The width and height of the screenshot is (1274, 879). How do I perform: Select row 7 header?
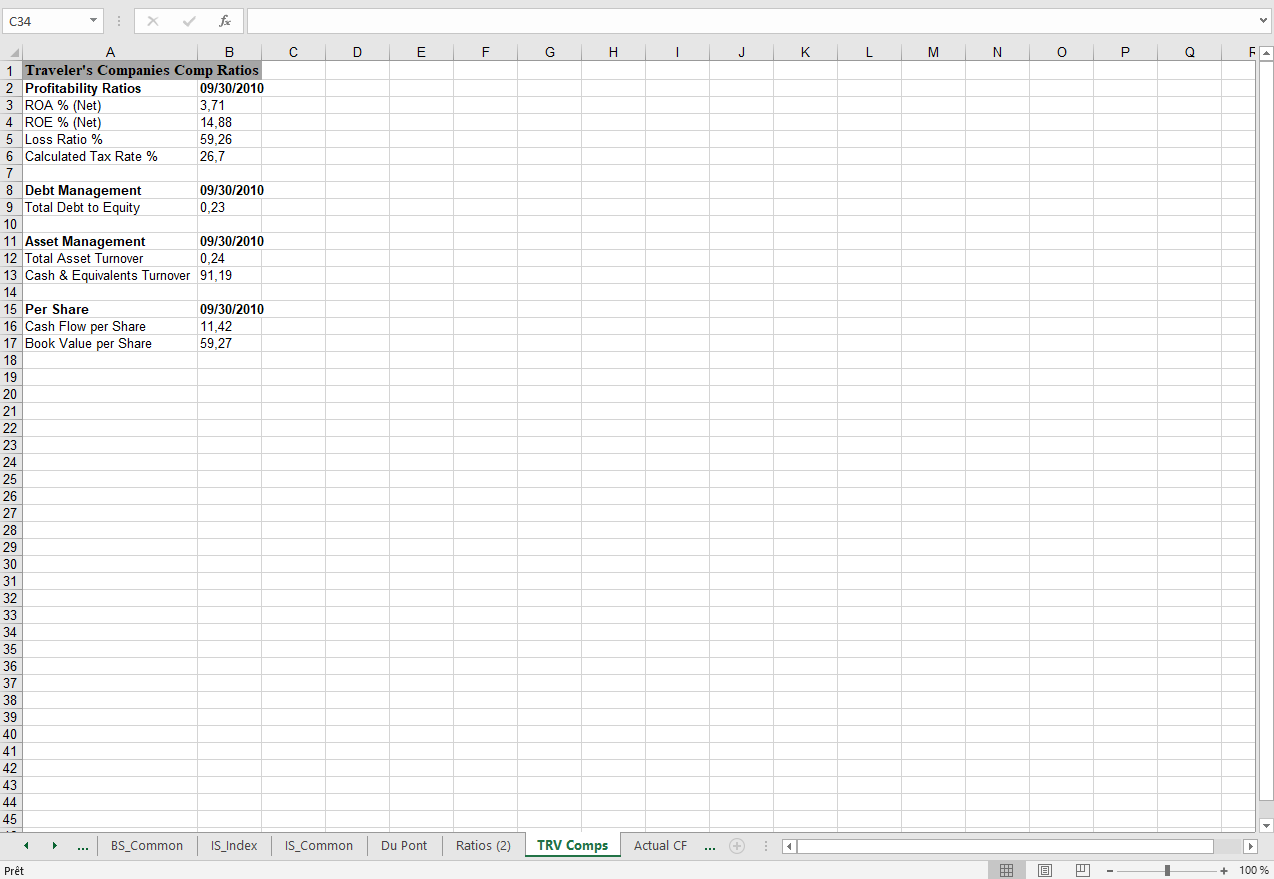click(11, 173)
